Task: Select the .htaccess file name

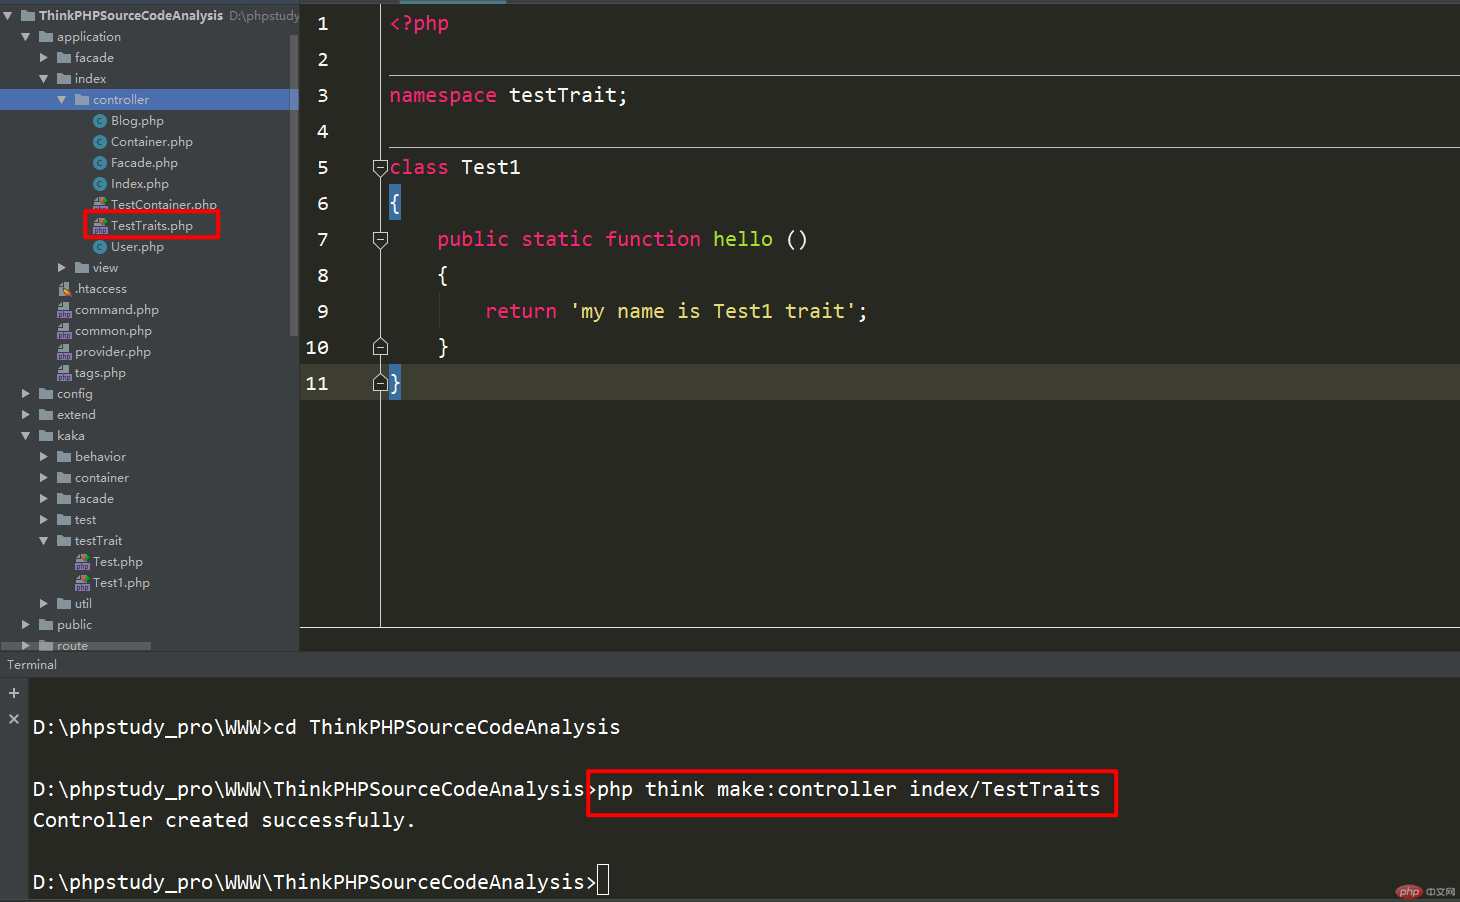Action: tap(101, 289)
